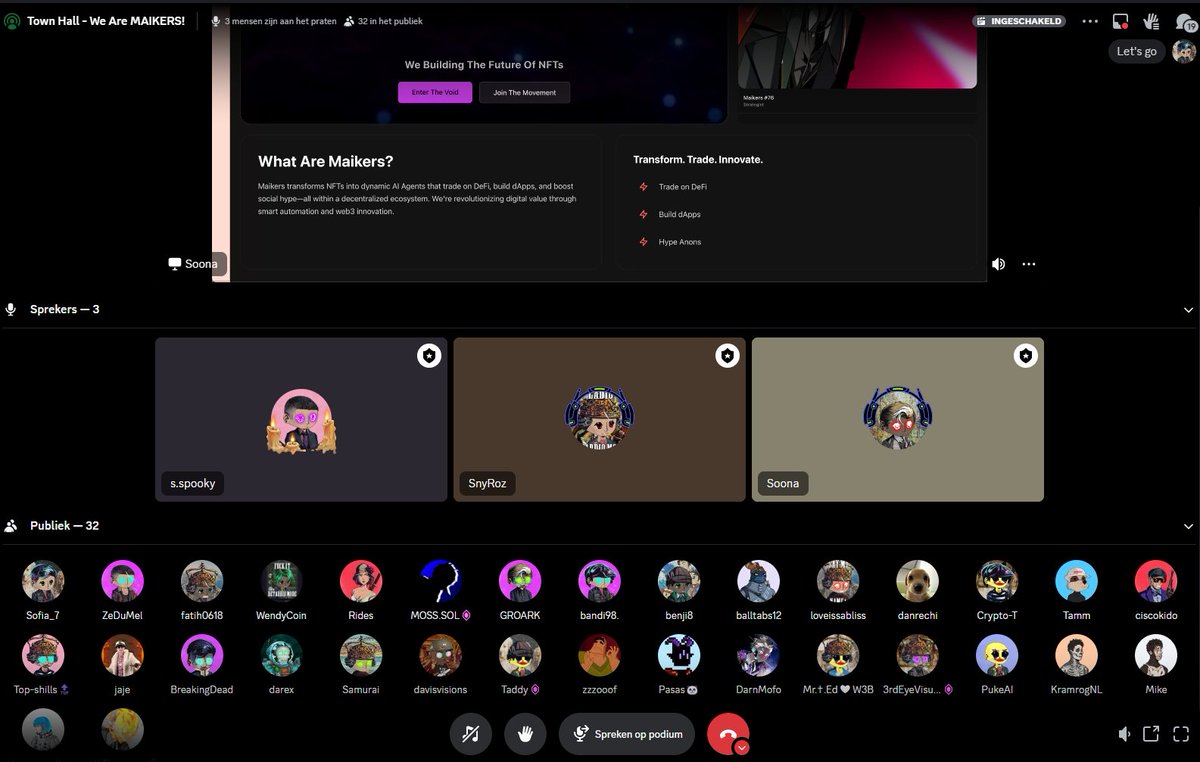Open Sofia_7's avatar in the audience
Image resolution: width=1200 pixels, height=762 pixels.
pos(43,581)
